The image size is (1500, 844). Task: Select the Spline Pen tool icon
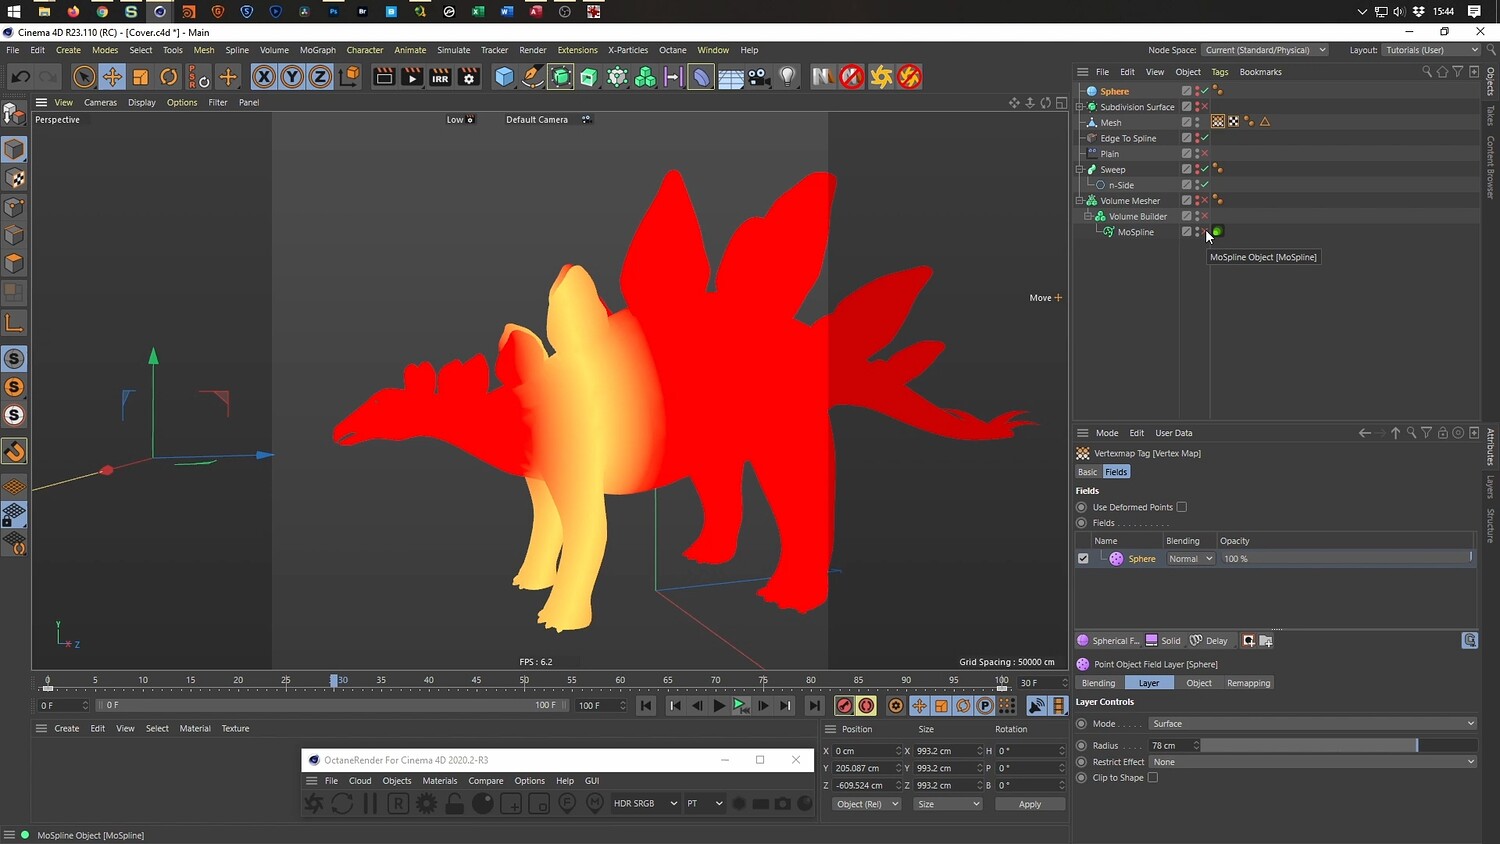(533, 77)
